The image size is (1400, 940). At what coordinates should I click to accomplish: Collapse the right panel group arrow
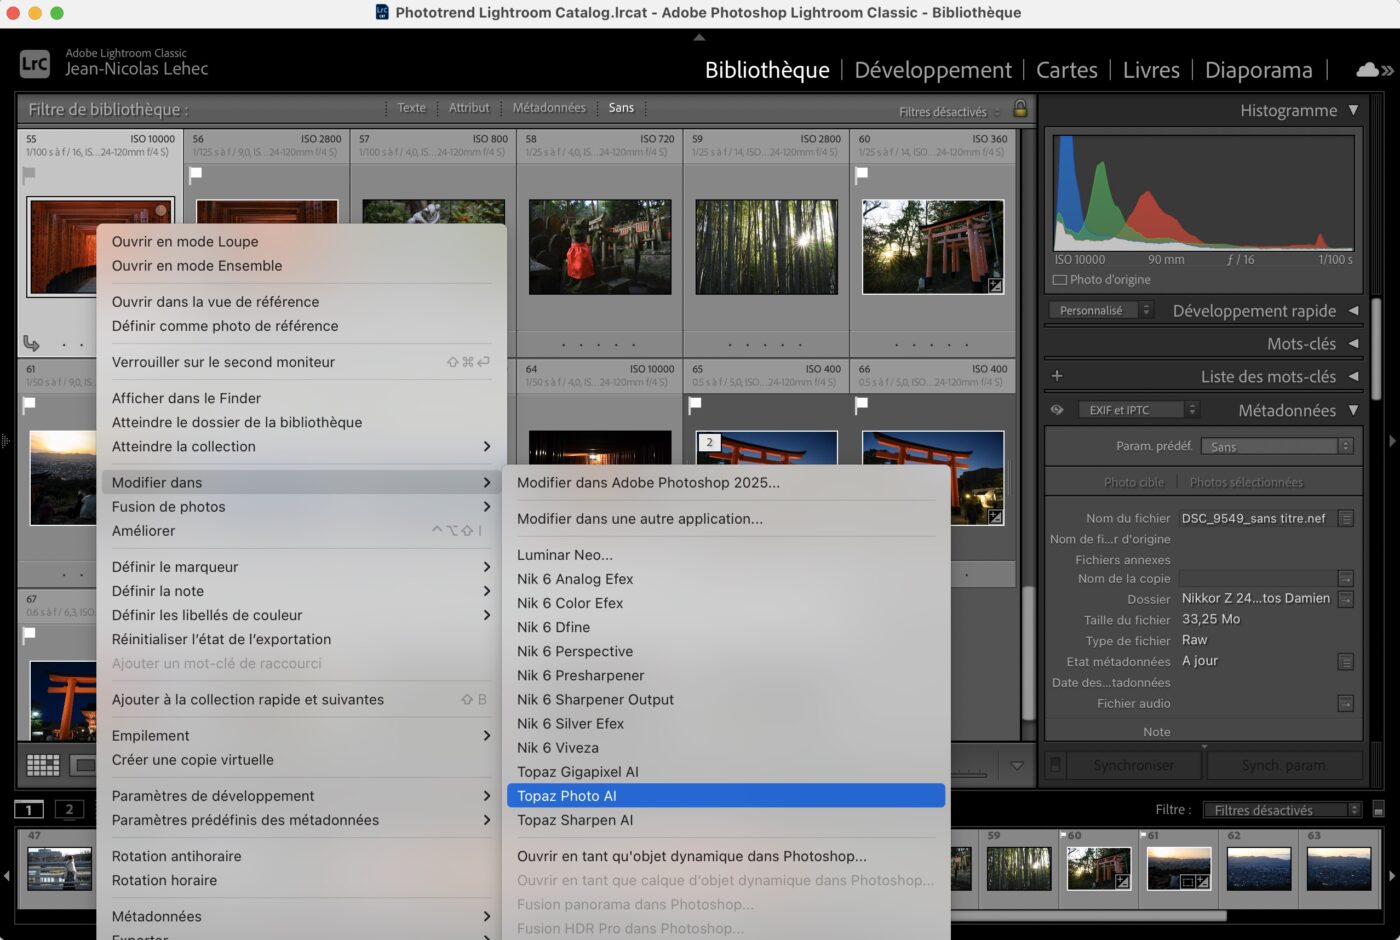pyautogui.click(x=1392, y=441)
